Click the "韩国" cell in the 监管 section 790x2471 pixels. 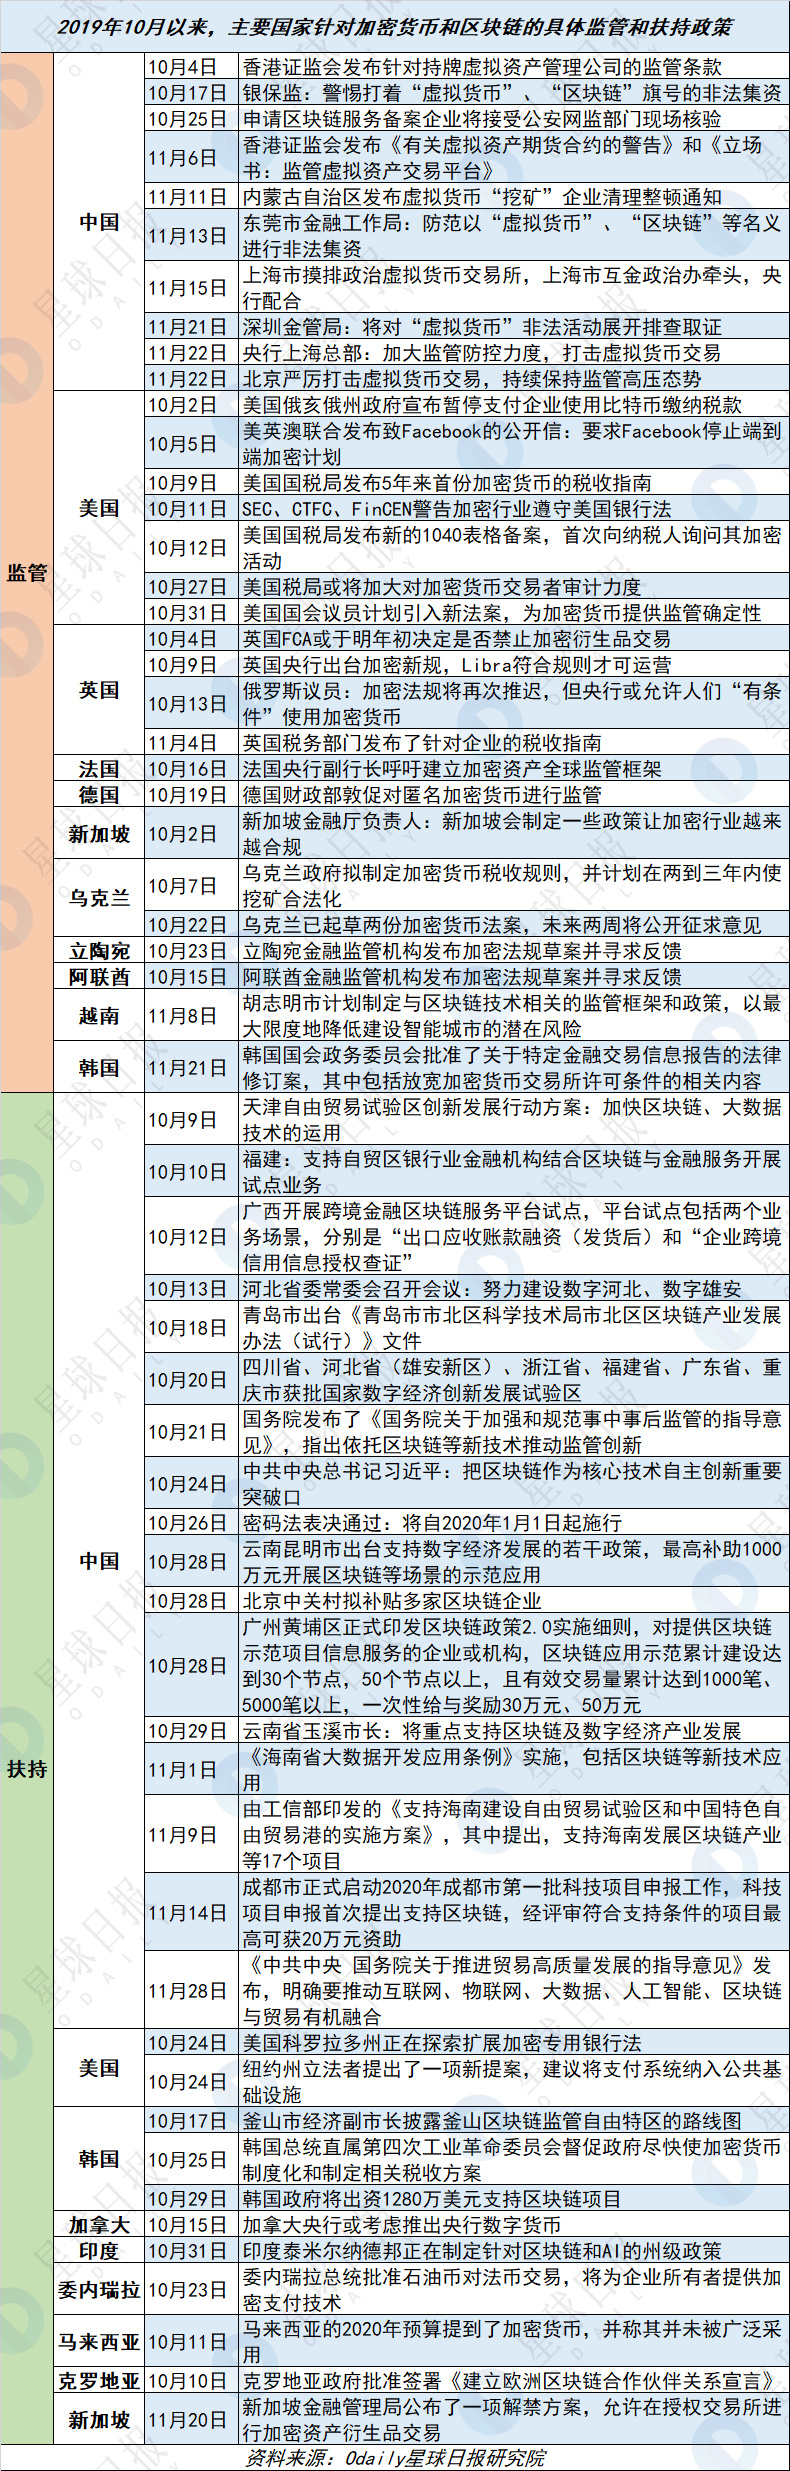click(99, 1068)
